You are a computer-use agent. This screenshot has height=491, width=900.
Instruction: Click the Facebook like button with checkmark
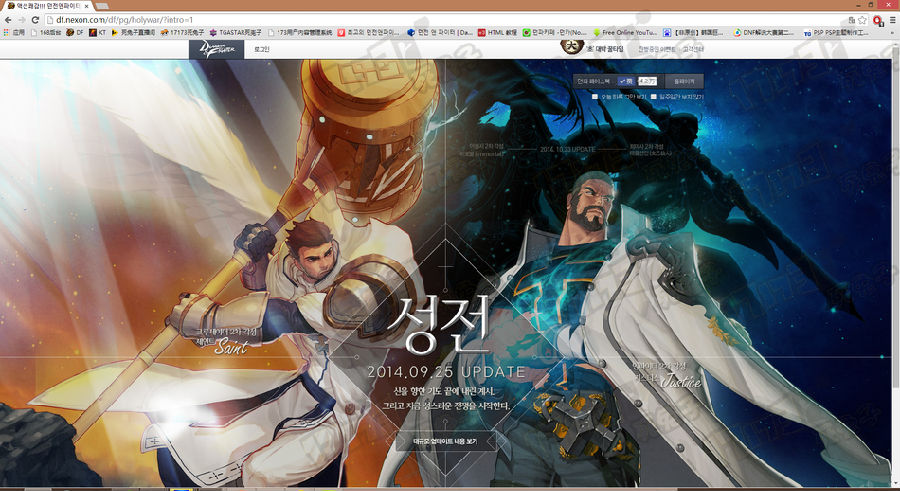tap(626, 82)
